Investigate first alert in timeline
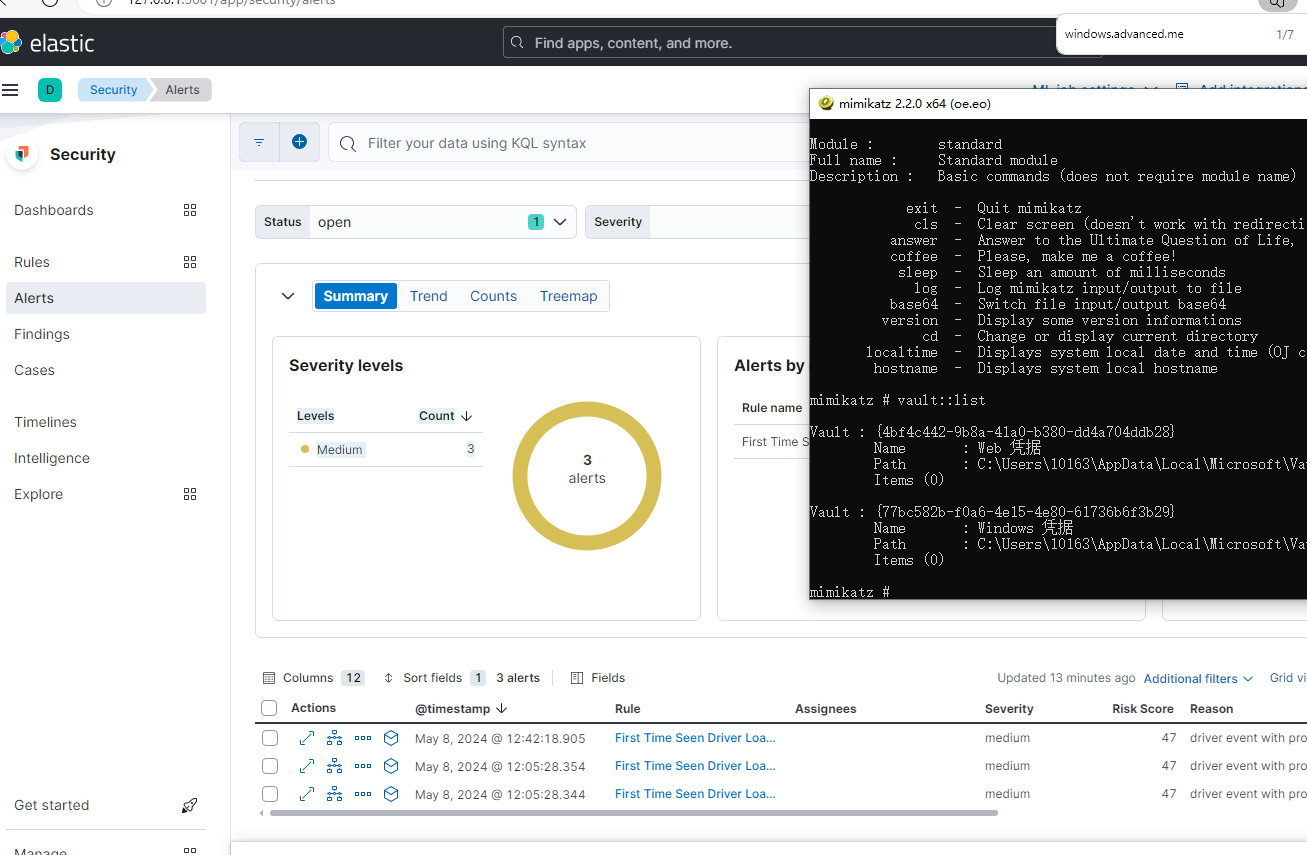Viewport: 1307px width, 855px height. (391, 738)
